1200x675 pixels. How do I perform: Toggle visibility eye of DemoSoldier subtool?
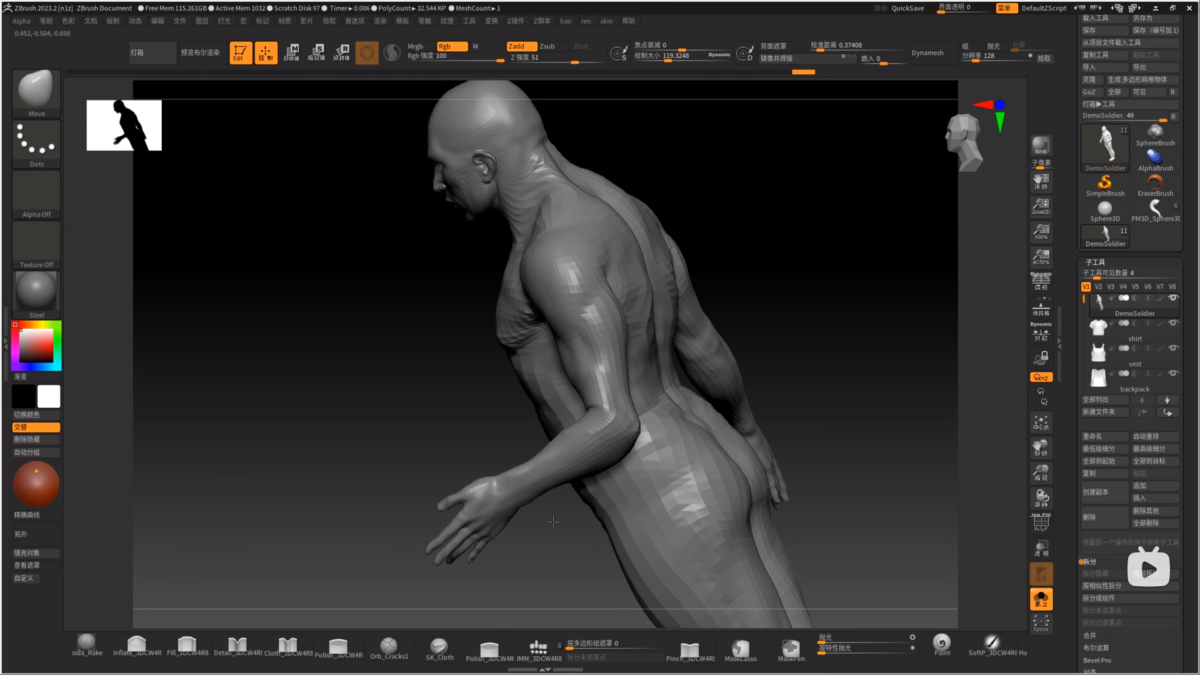[1172, 298]
